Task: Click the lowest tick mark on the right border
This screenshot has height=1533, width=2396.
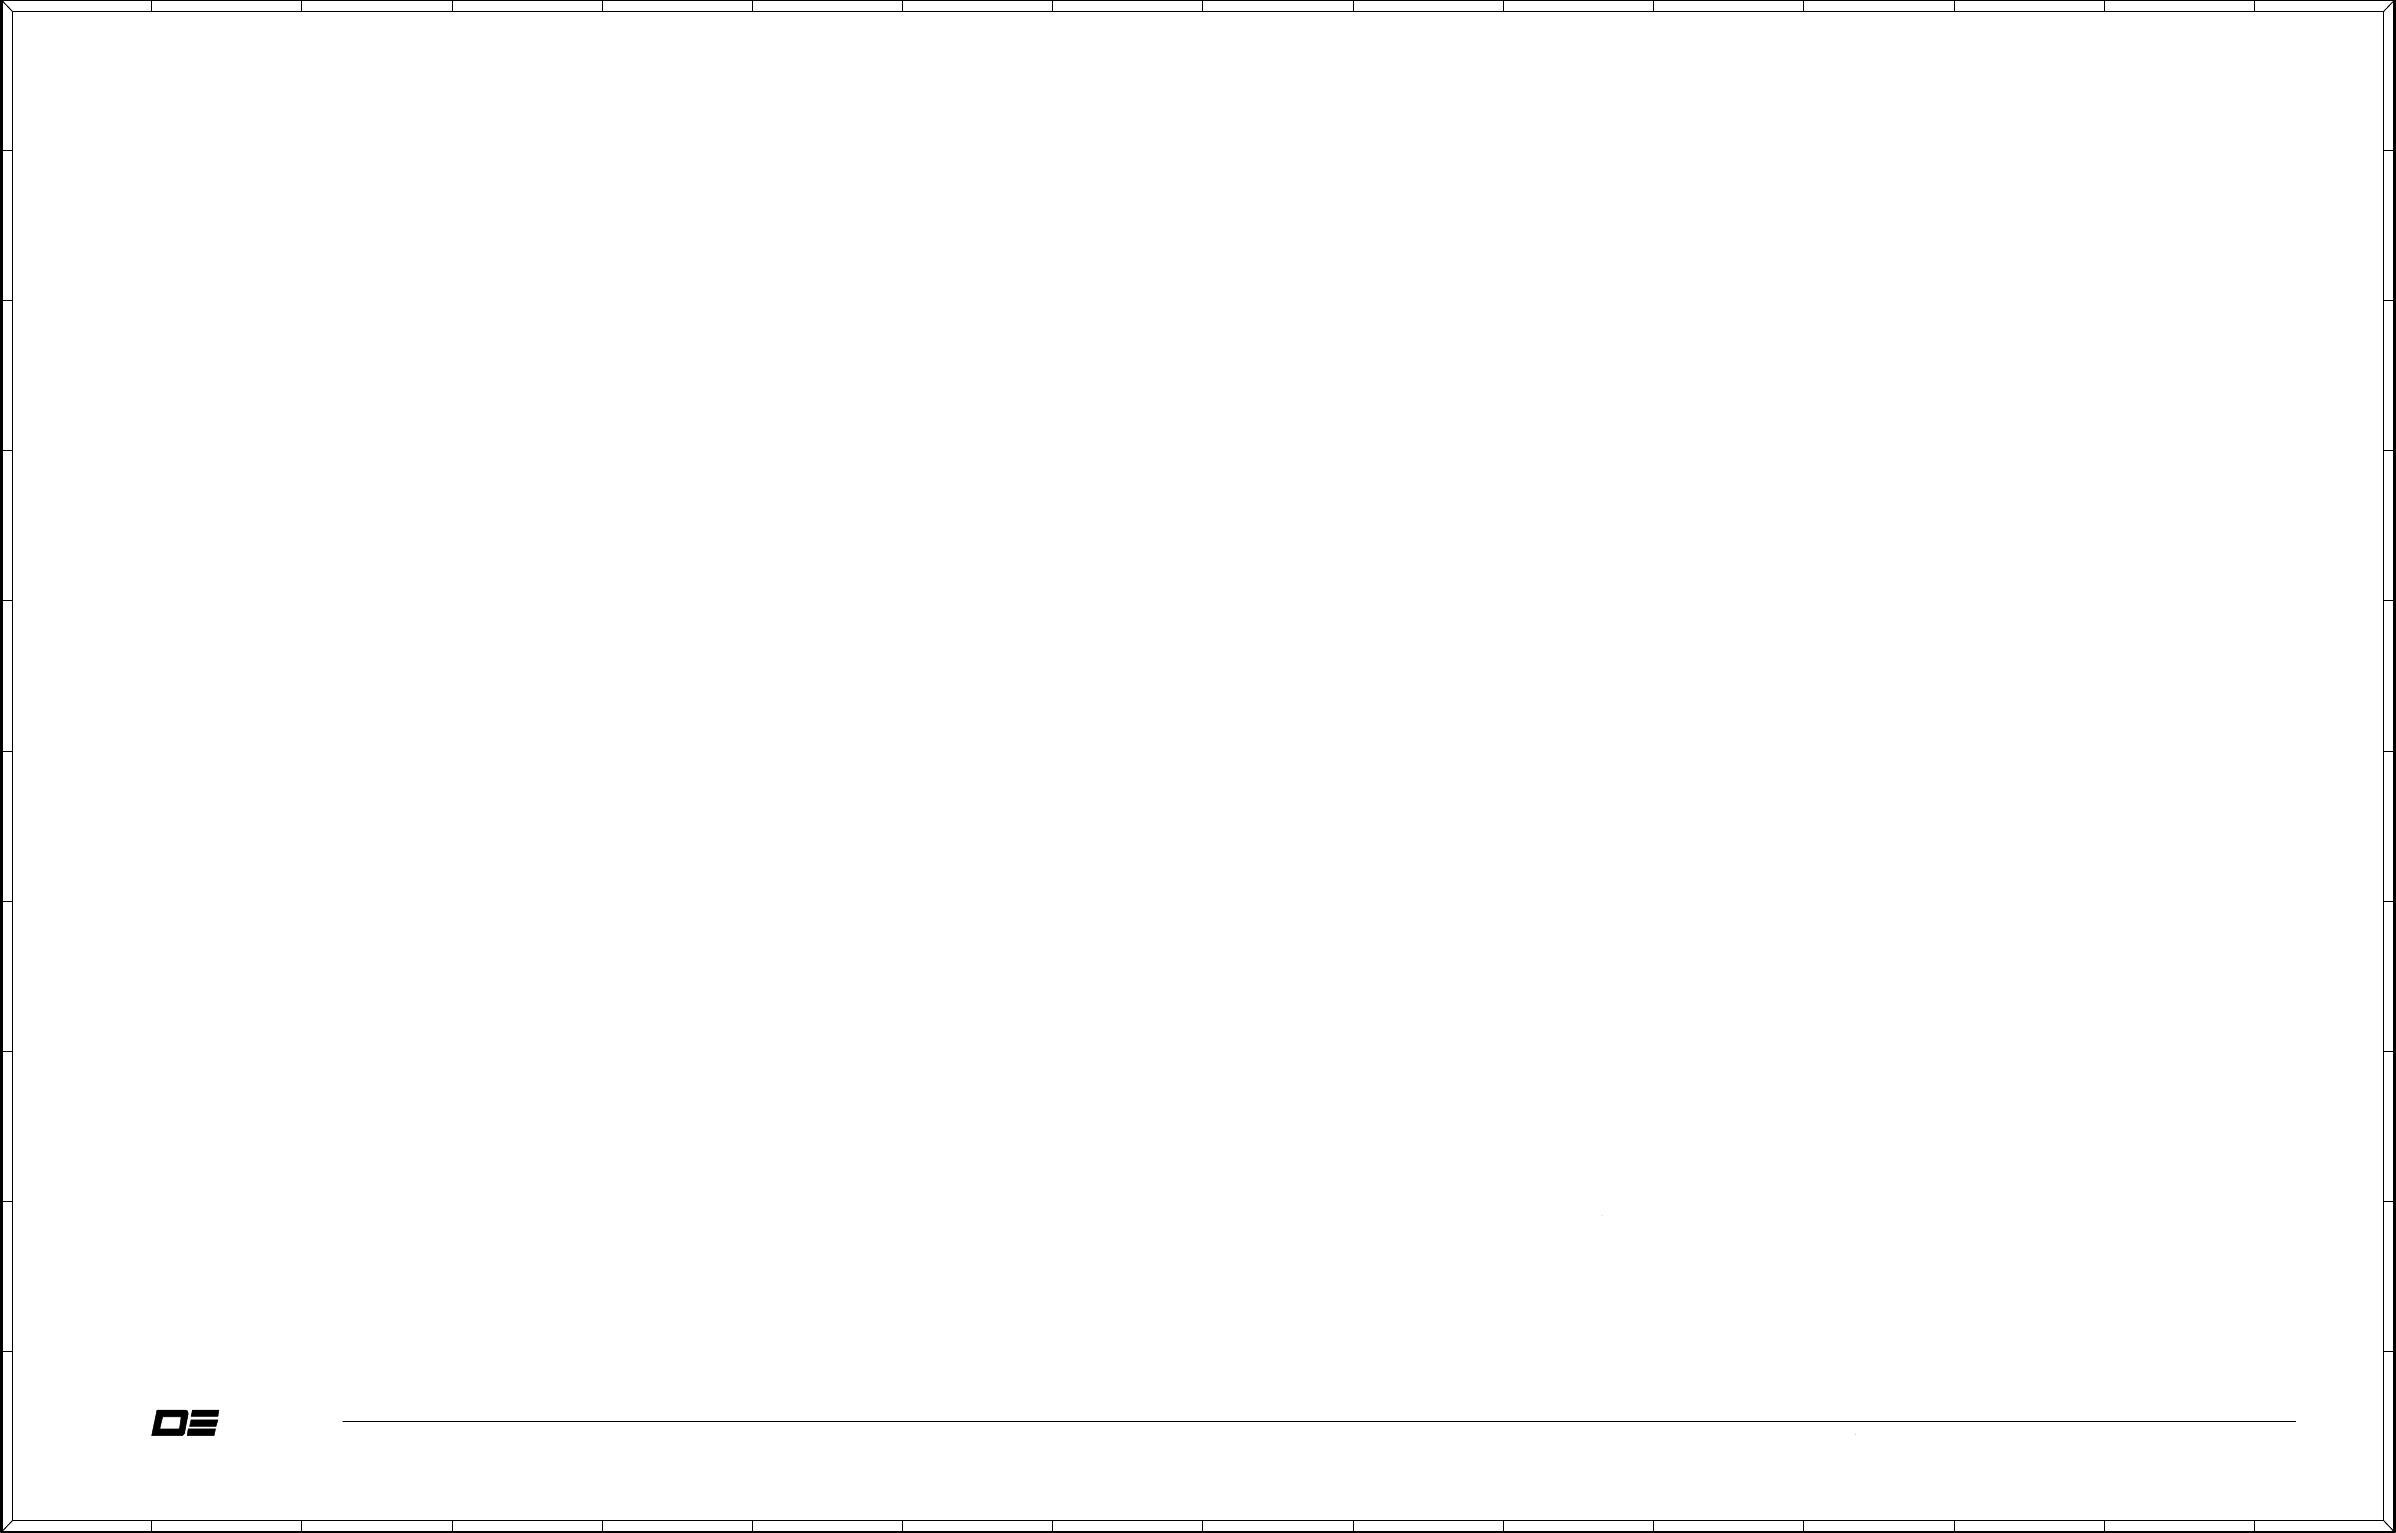Action: click(2389, 1352)
